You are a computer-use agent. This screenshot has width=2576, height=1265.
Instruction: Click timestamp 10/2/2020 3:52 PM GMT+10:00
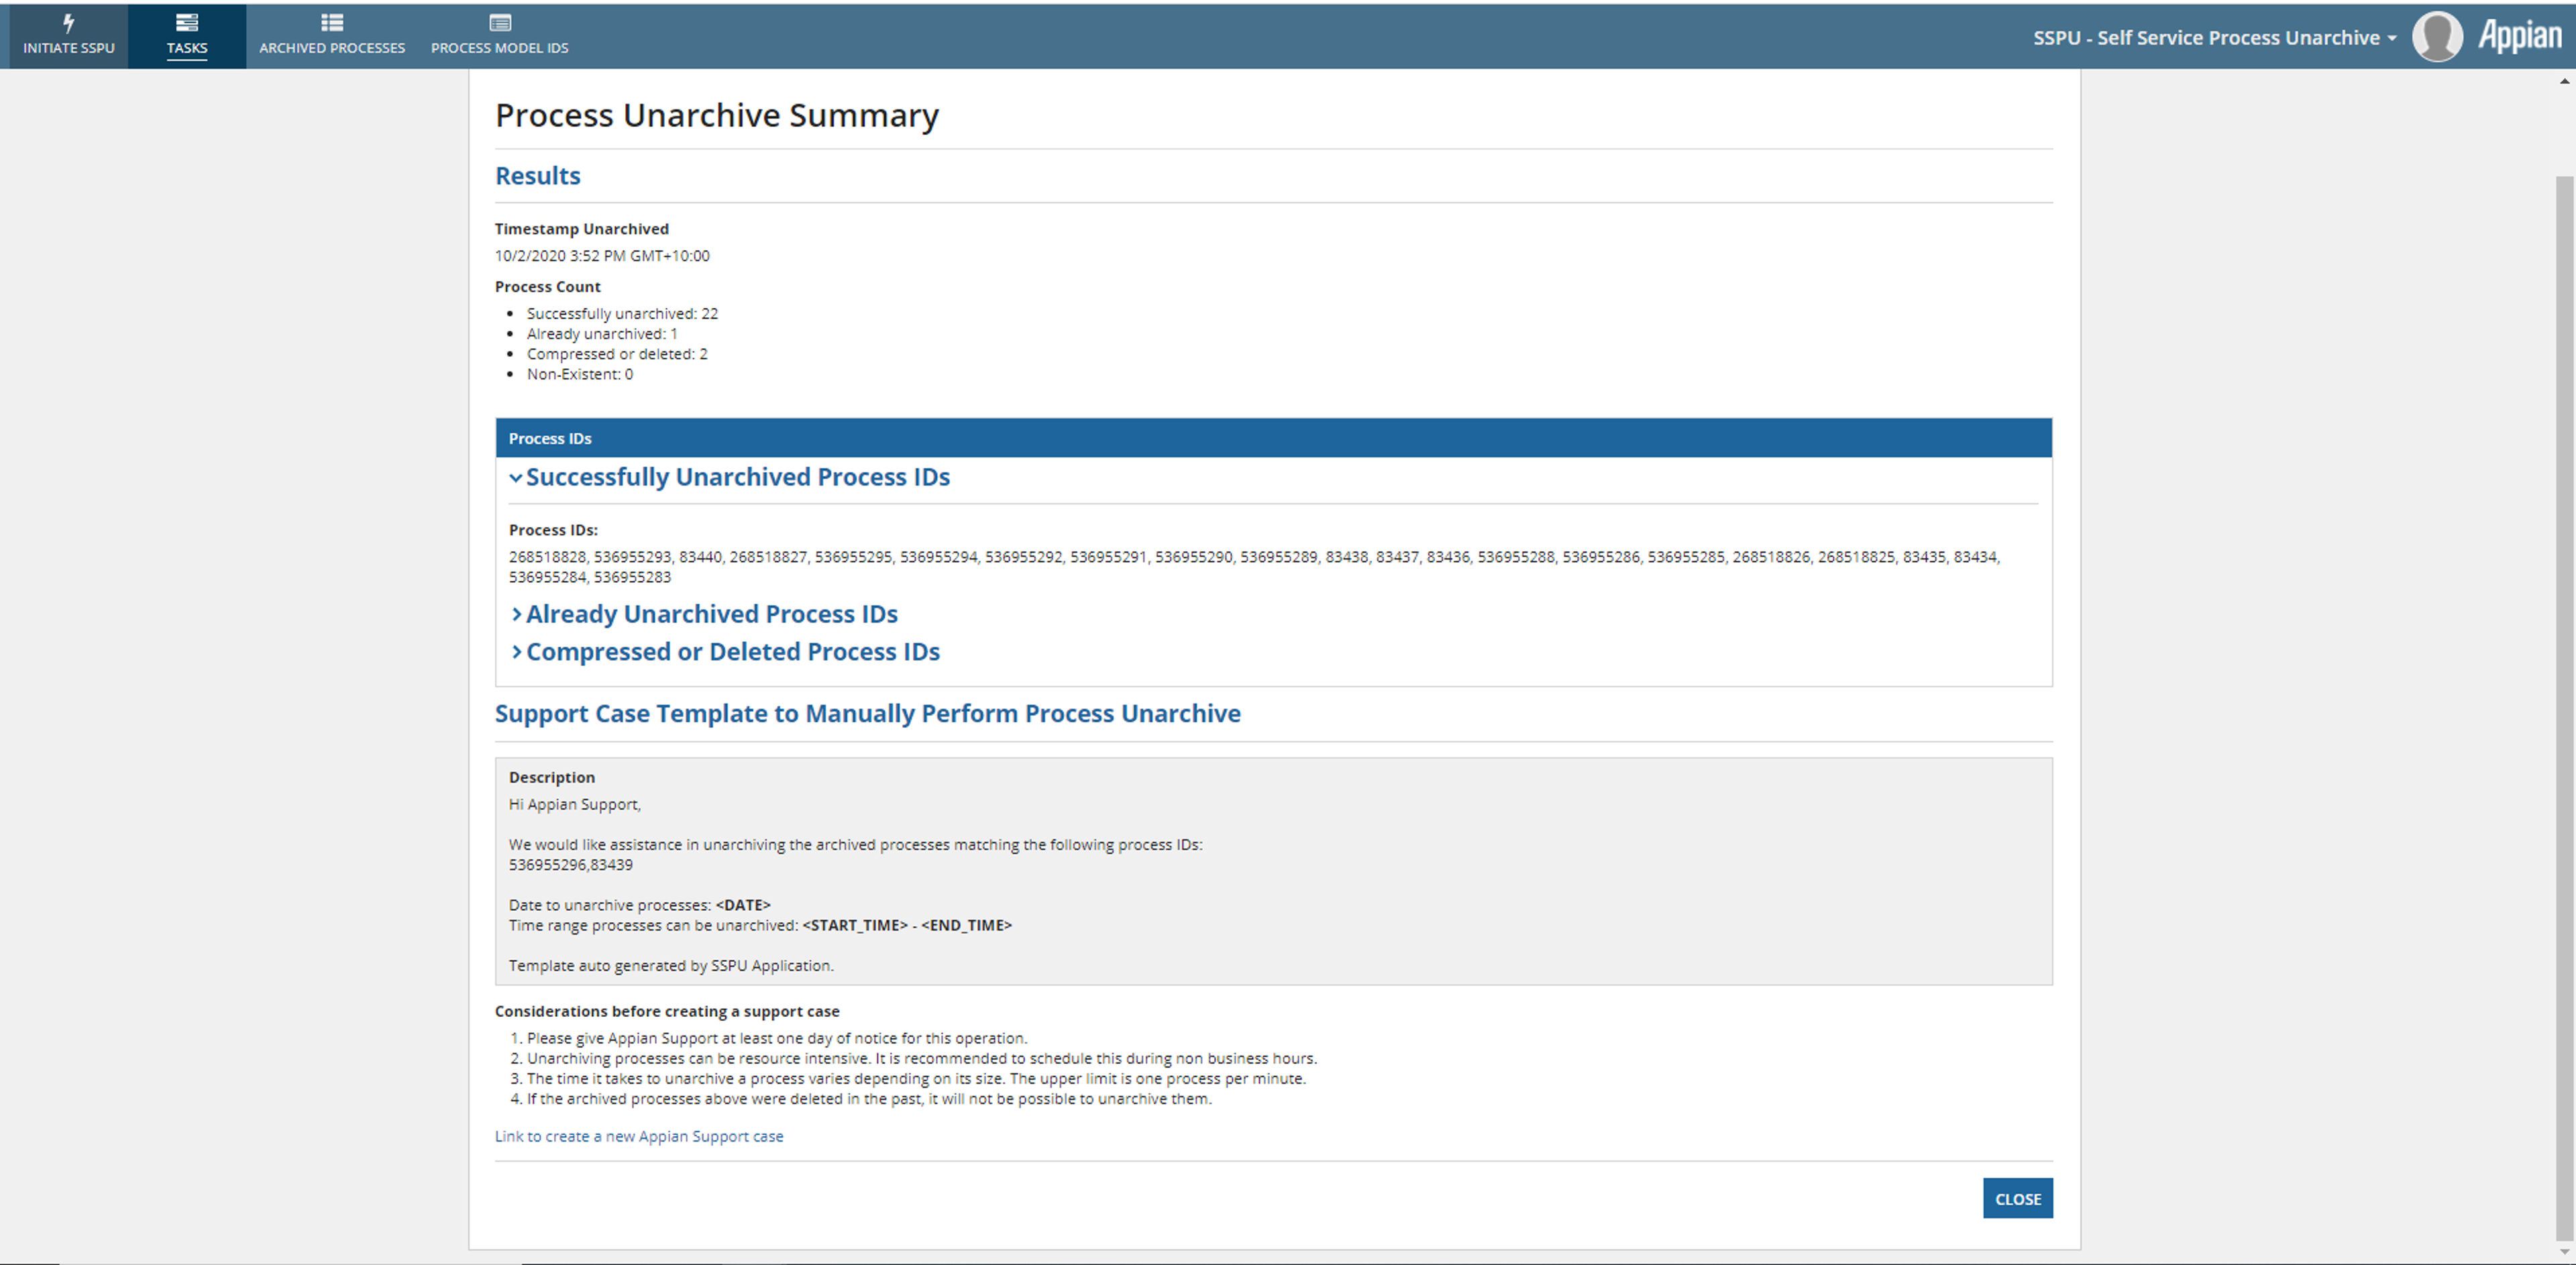602,256
